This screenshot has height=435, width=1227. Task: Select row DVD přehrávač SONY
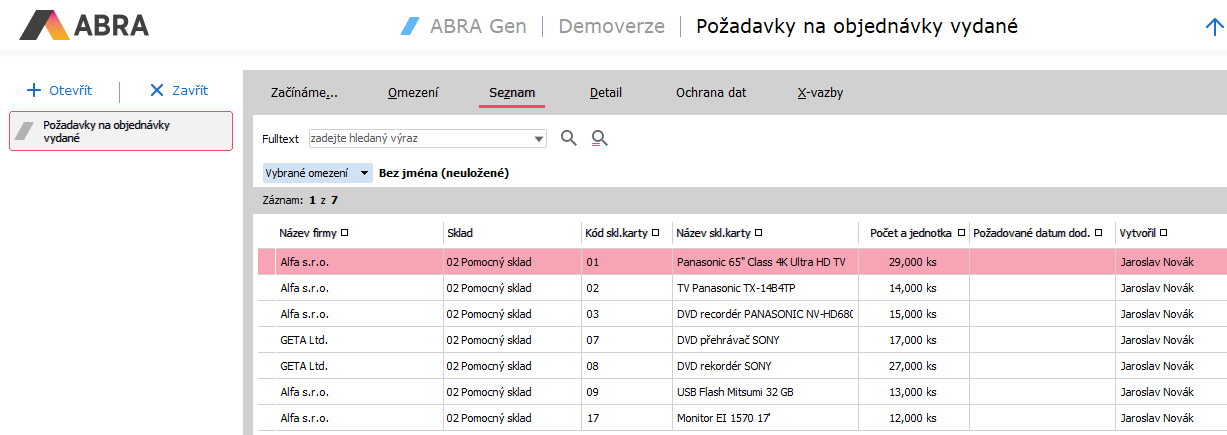741,340
